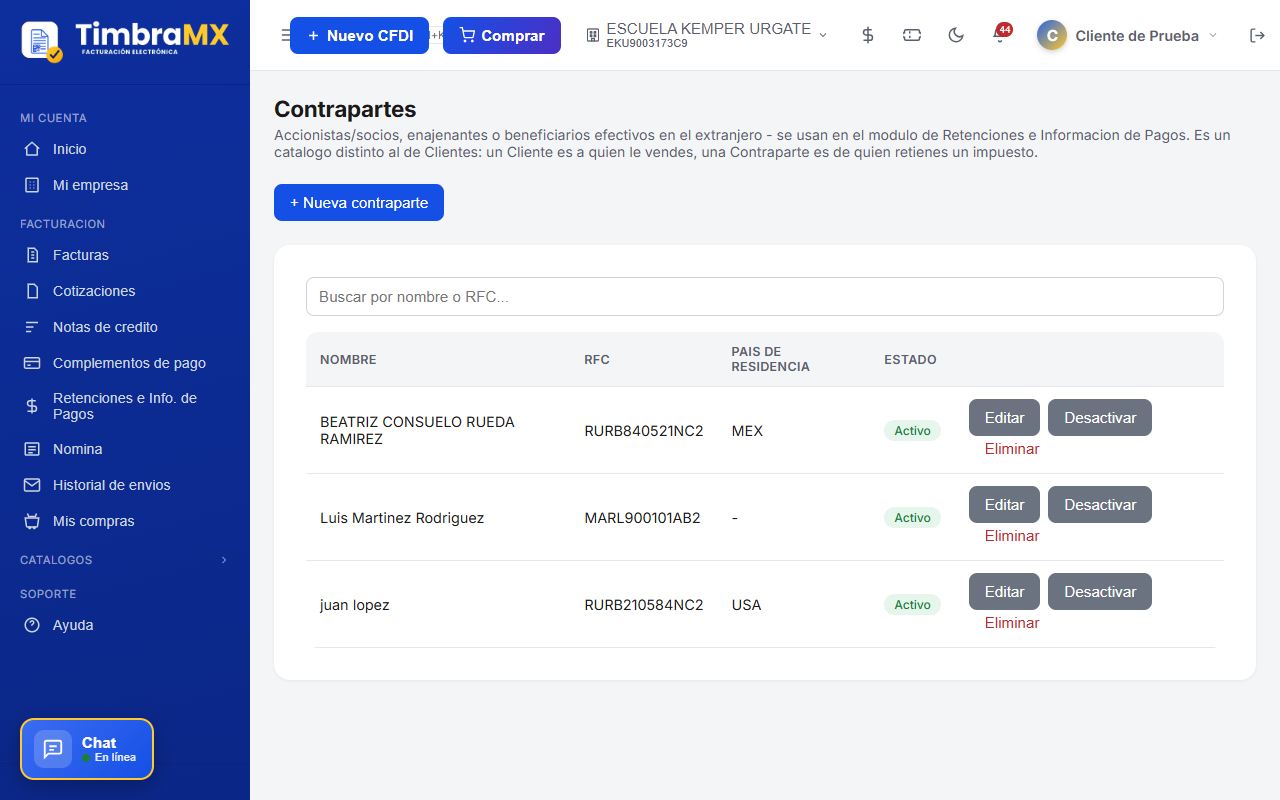The image size is (1280, 800).
Task: Click Desactivar for BEATRIZ CONSUELO RUEDA RAMIREZ
Action: pos(1100,418)
